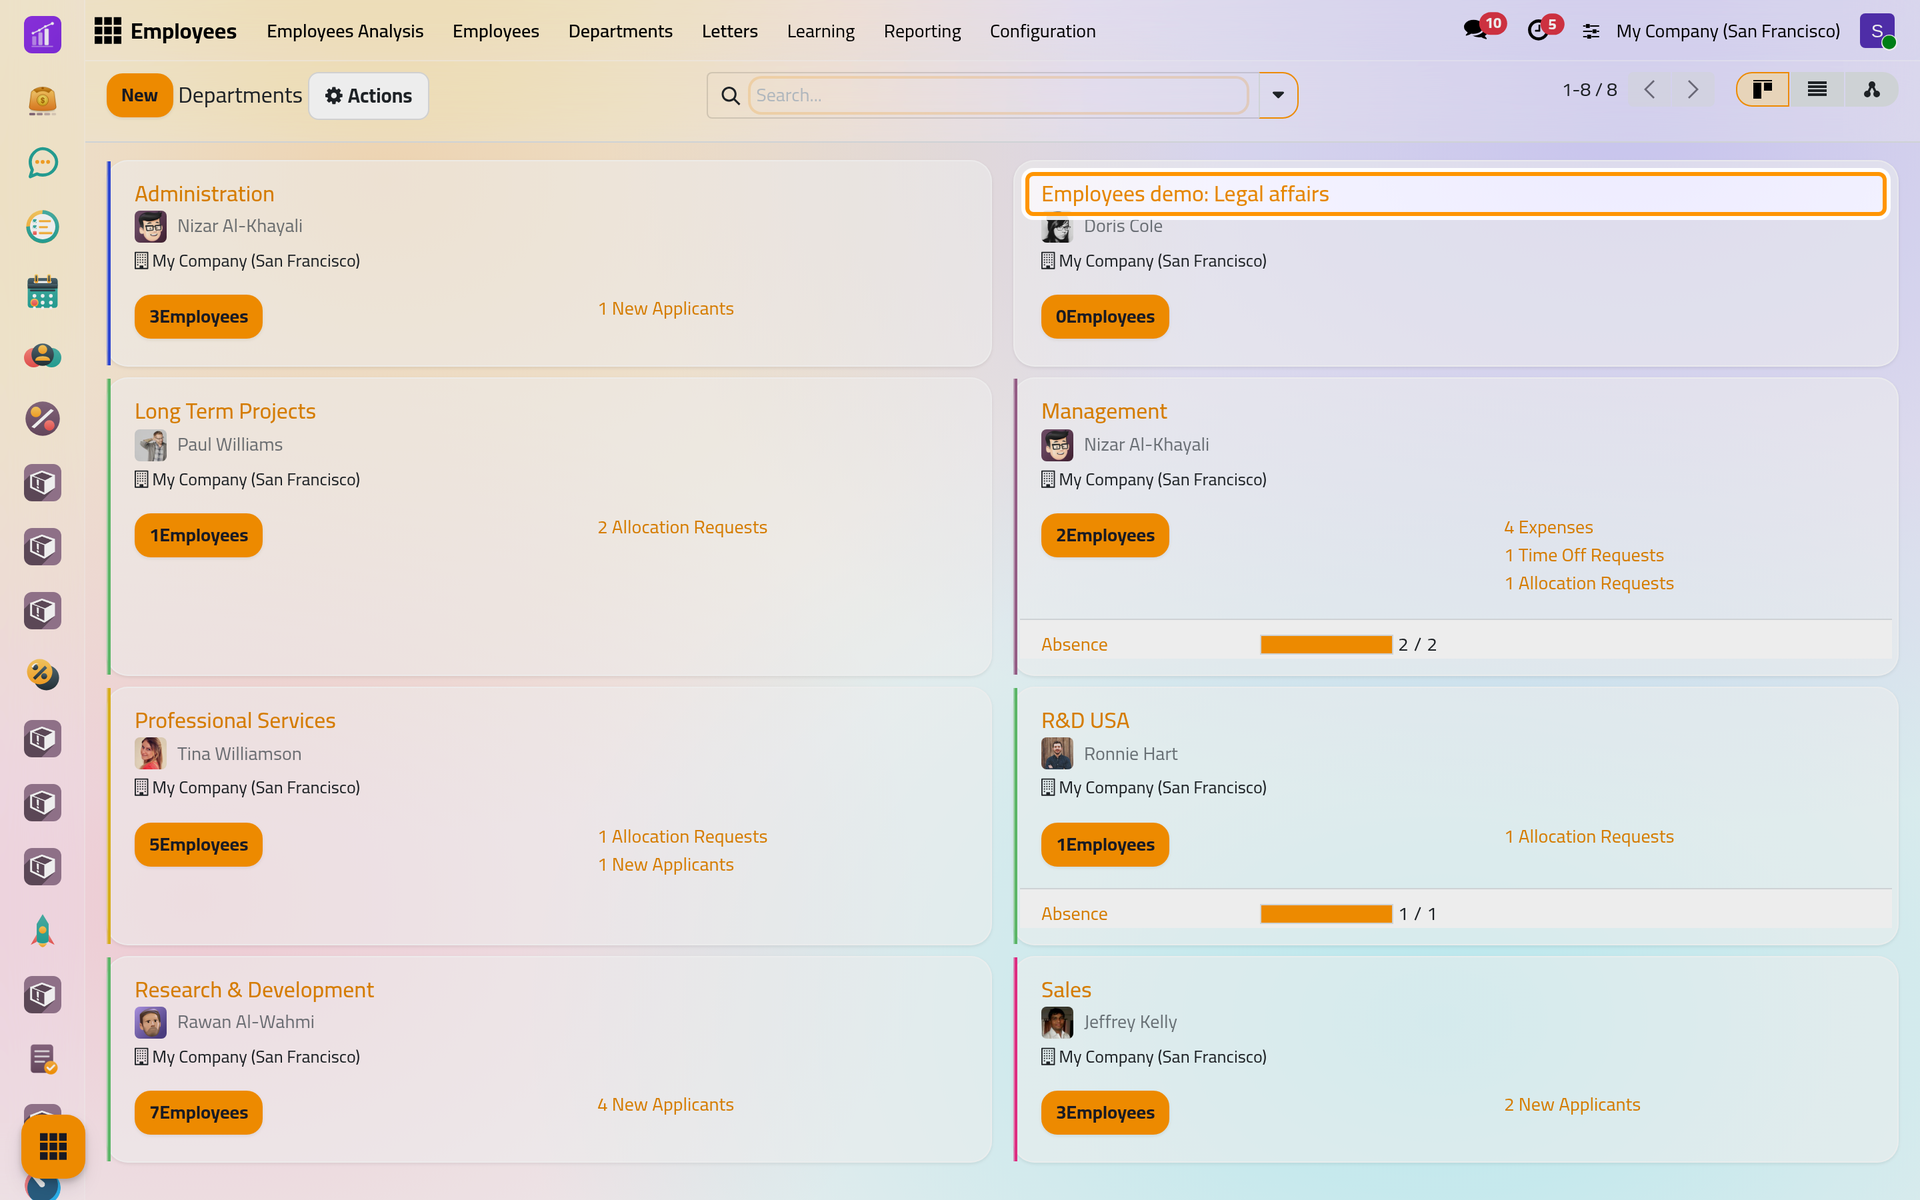Click the search magnifier icon
The width and height of the screenshot is (1920, 1200).
coord(730,96)
